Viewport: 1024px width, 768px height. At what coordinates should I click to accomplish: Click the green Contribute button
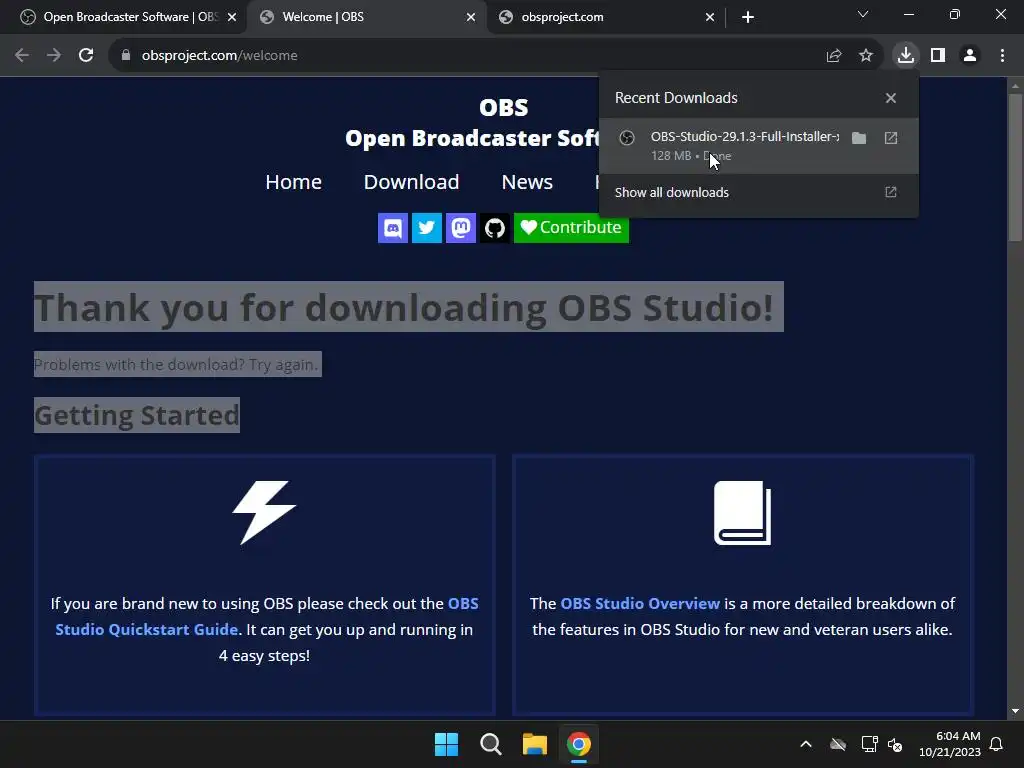[x=571, y=228]
